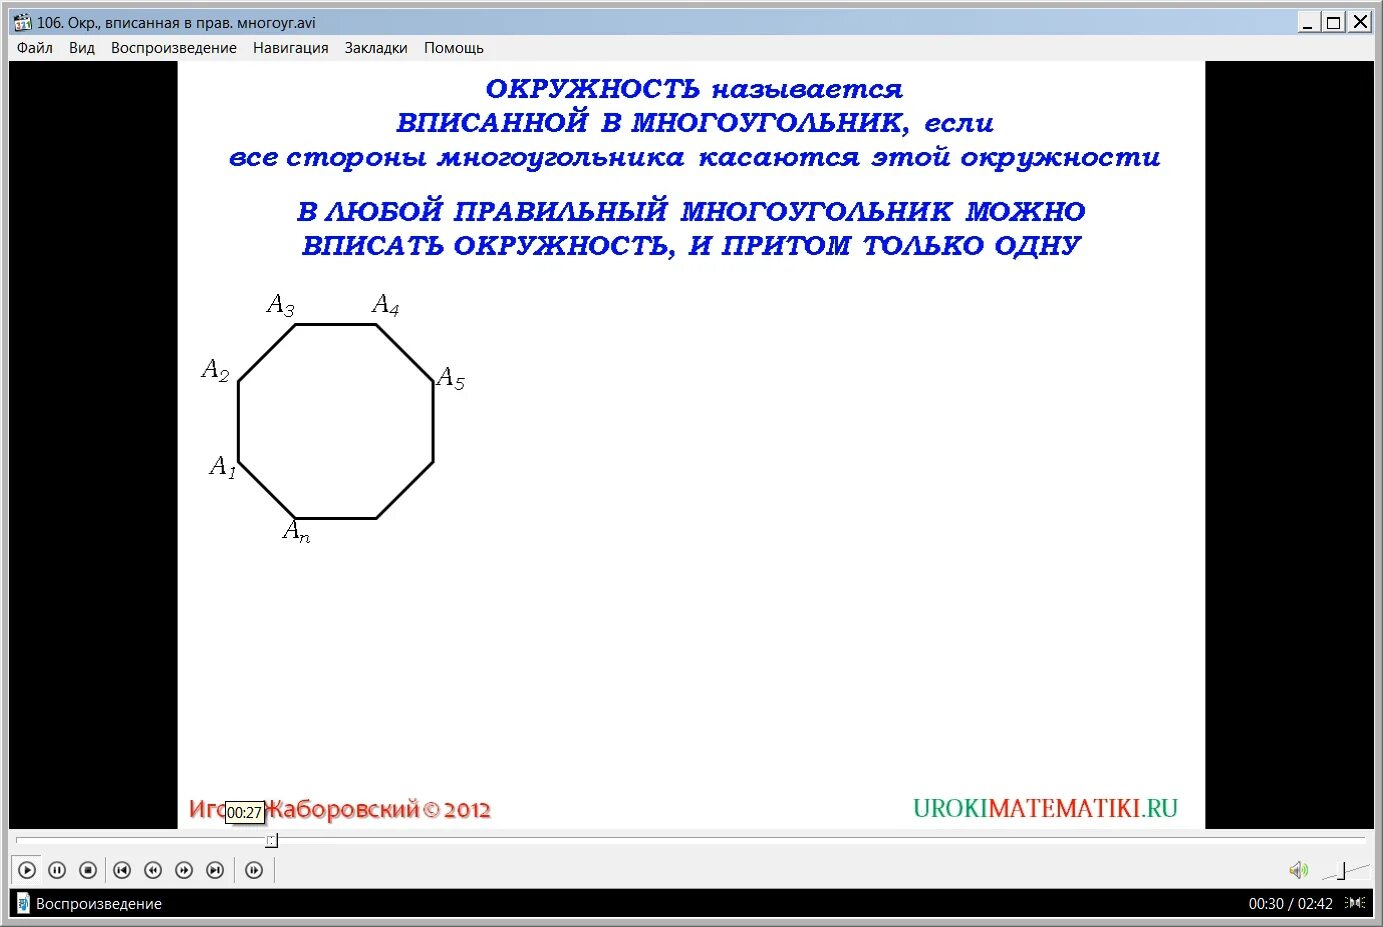Open the Помощь menu
Screen dimensions: 1383x927
454,48
